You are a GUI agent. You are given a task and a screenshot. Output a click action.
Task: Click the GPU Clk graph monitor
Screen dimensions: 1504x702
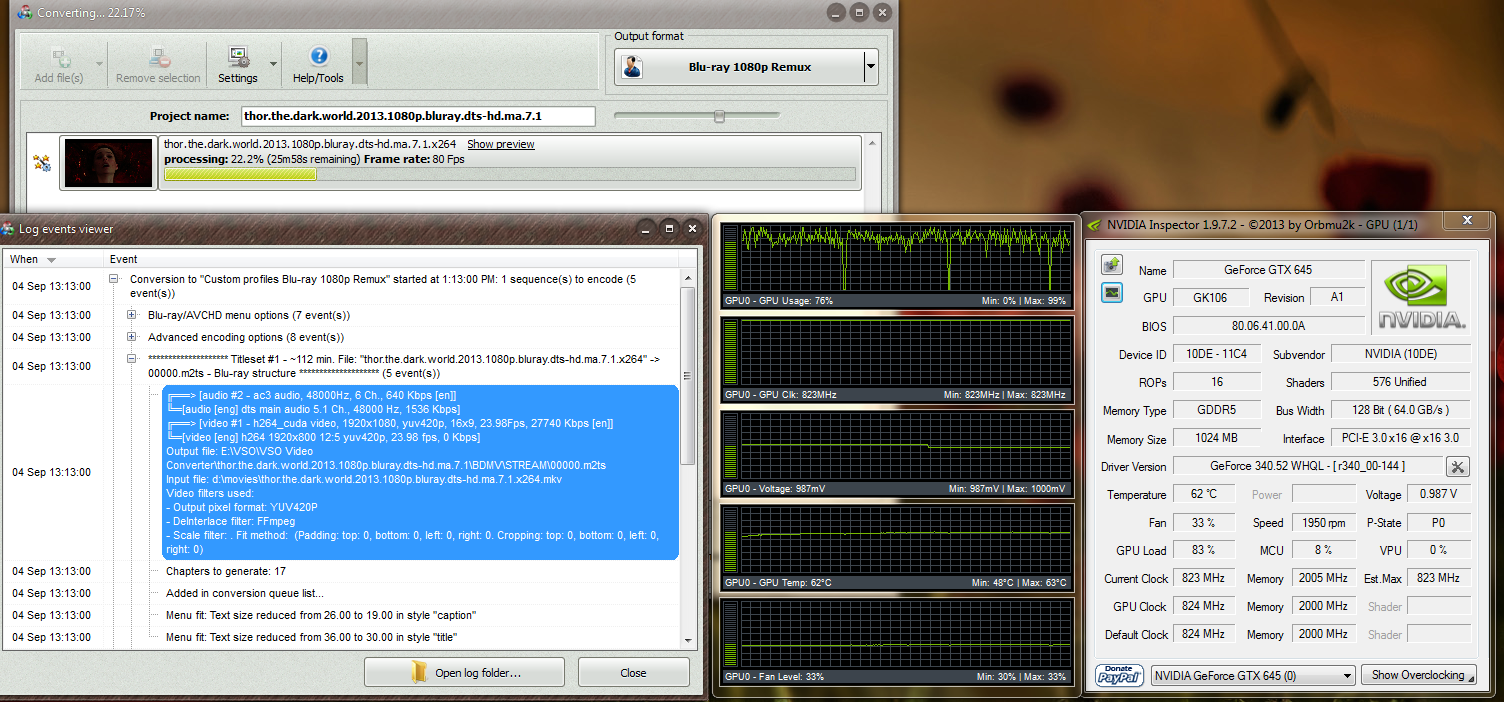tap(896, 359)
